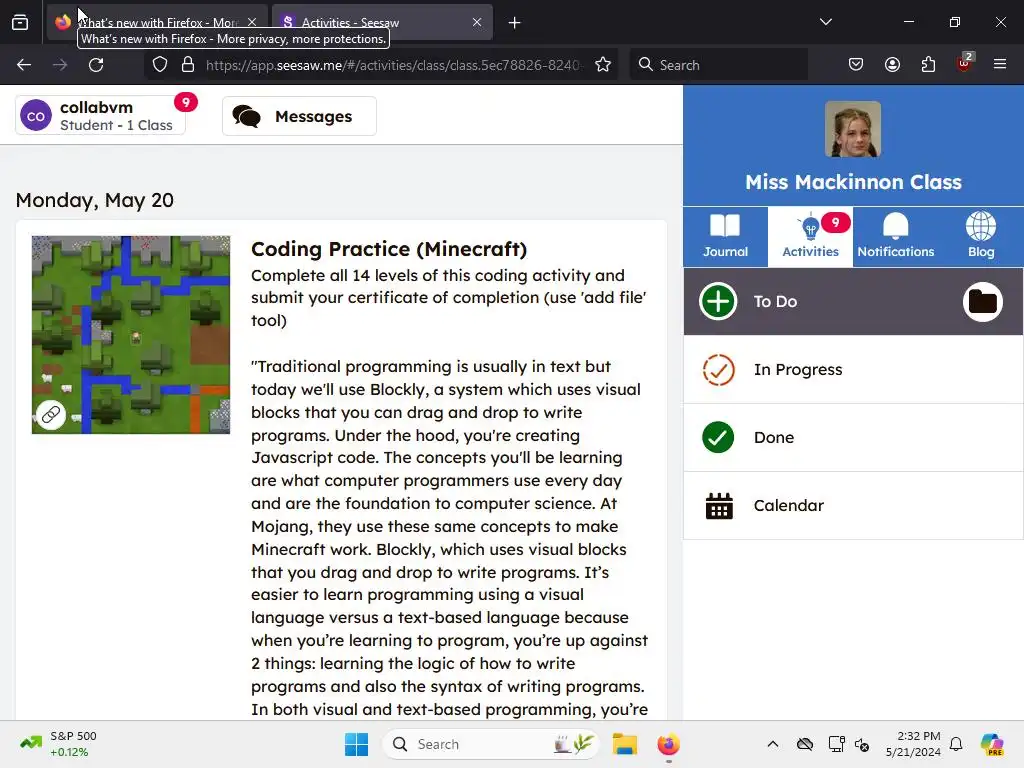Show Done activities
Screen dimensions: 1024x768
(x=853, y=438)
